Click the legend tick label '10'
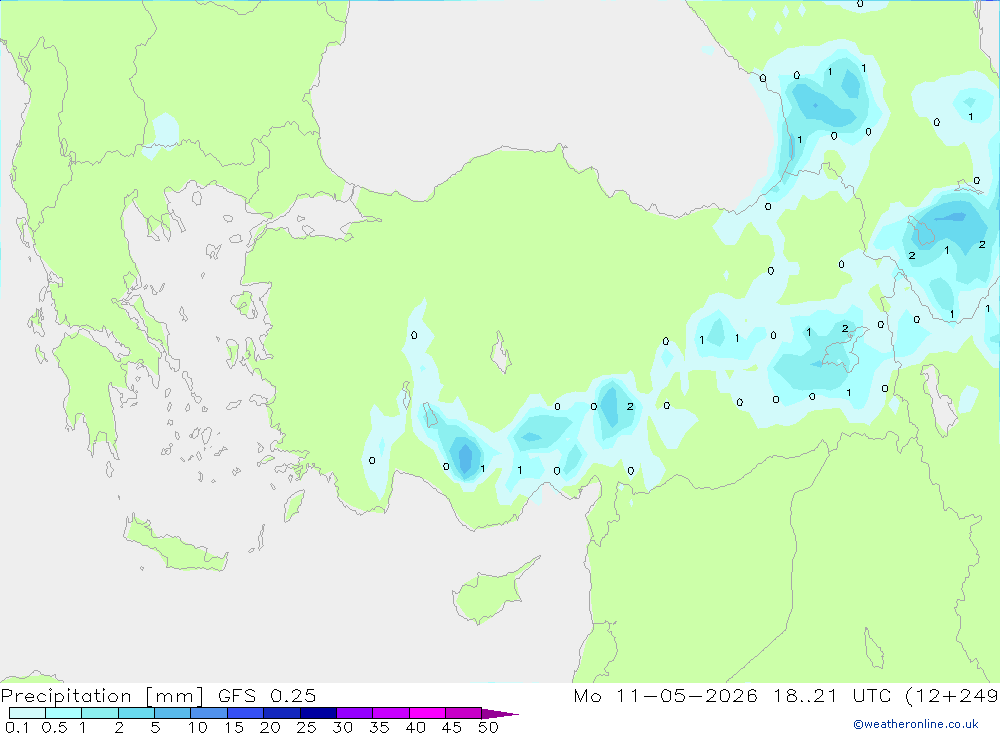 point(198,727)
